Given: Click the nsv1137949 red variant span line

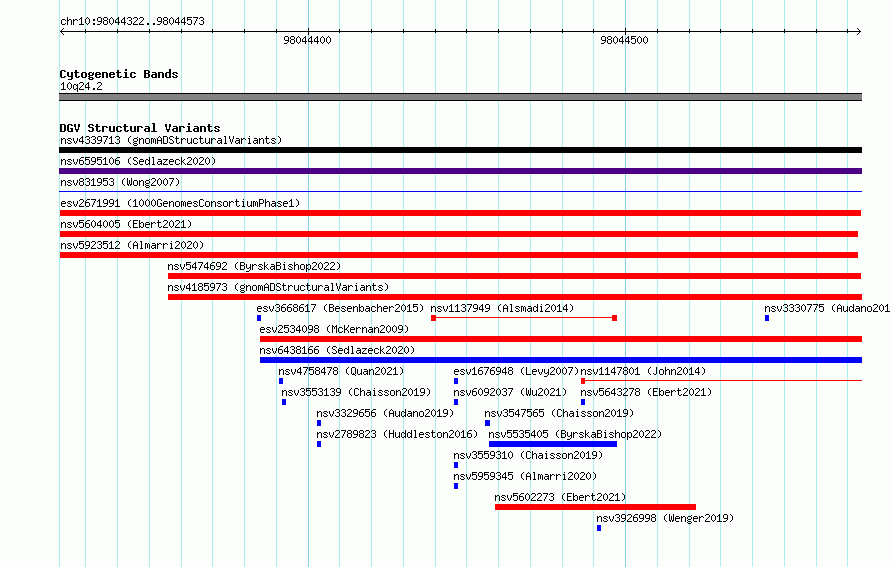Looking at the screenshot, I should tap(524, 318).
